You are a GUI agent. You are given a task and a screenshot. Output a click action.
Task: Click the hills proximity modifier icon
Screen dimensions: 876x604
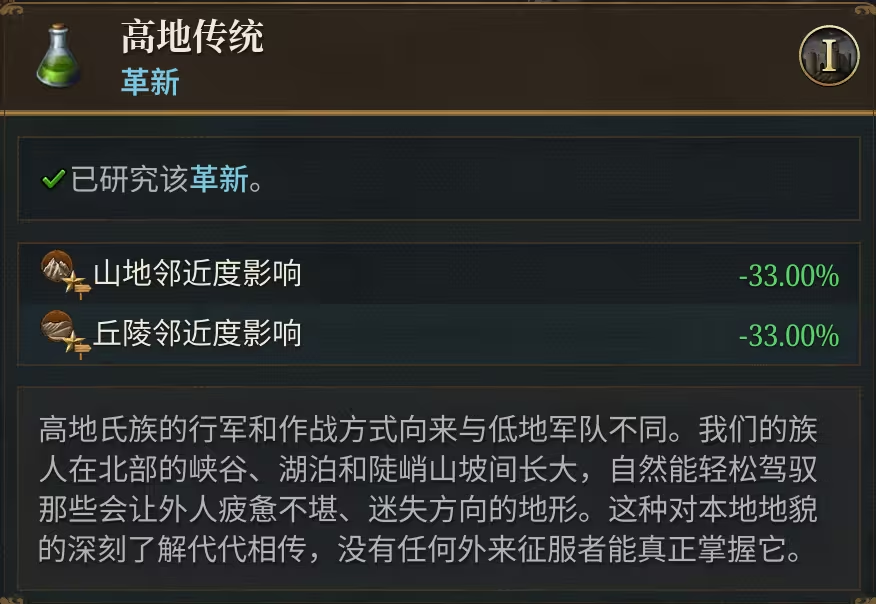click(x=63, y=333)
